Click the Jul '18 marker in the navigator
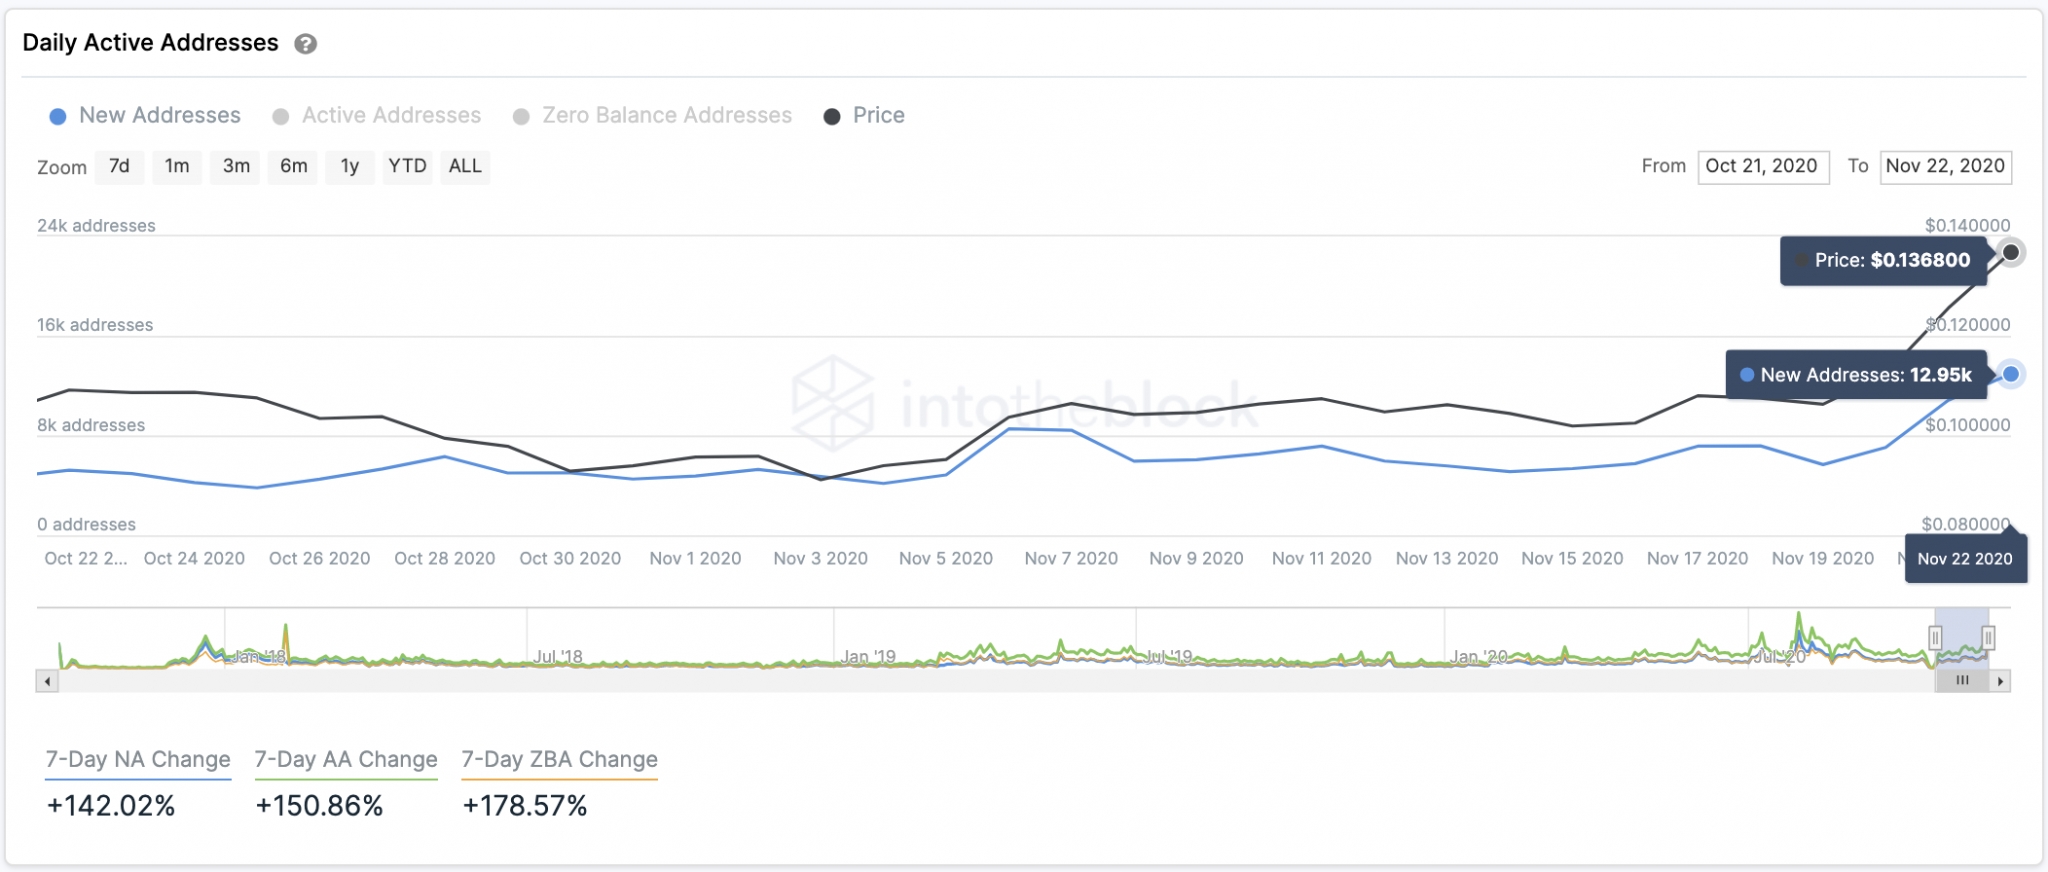 pos(558,657)
